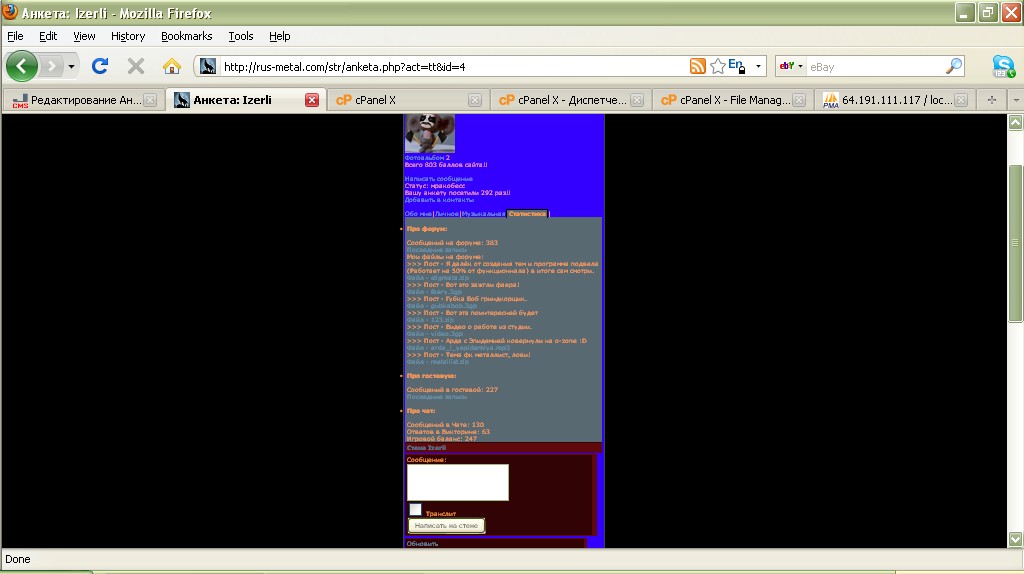Expand the list-all-tabs dropdown
The height and width of the screenshot is (574, 1024).
point(1015,100)
